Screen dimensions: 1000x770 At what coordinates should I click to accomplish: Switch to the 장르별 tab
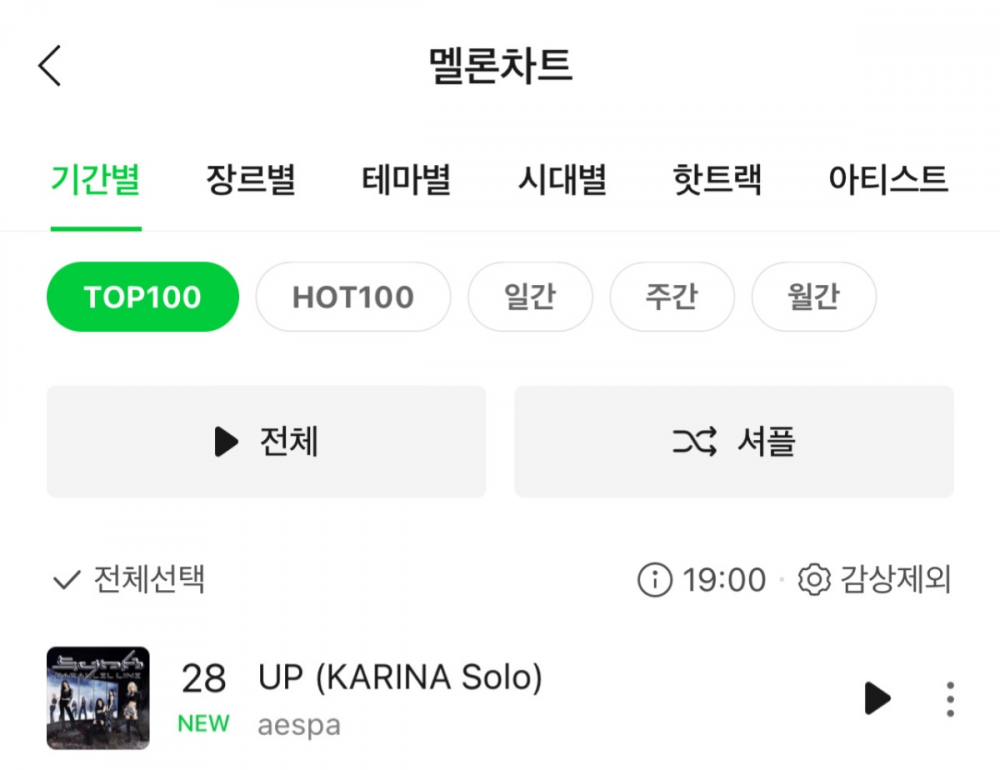click(251, 179)
